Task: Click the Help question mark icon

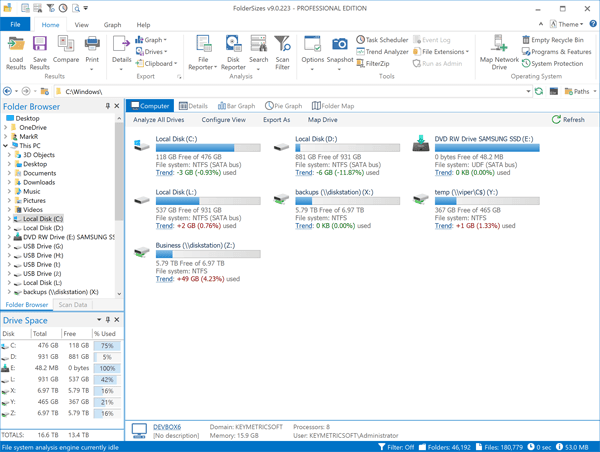Action: click(593, 24)
